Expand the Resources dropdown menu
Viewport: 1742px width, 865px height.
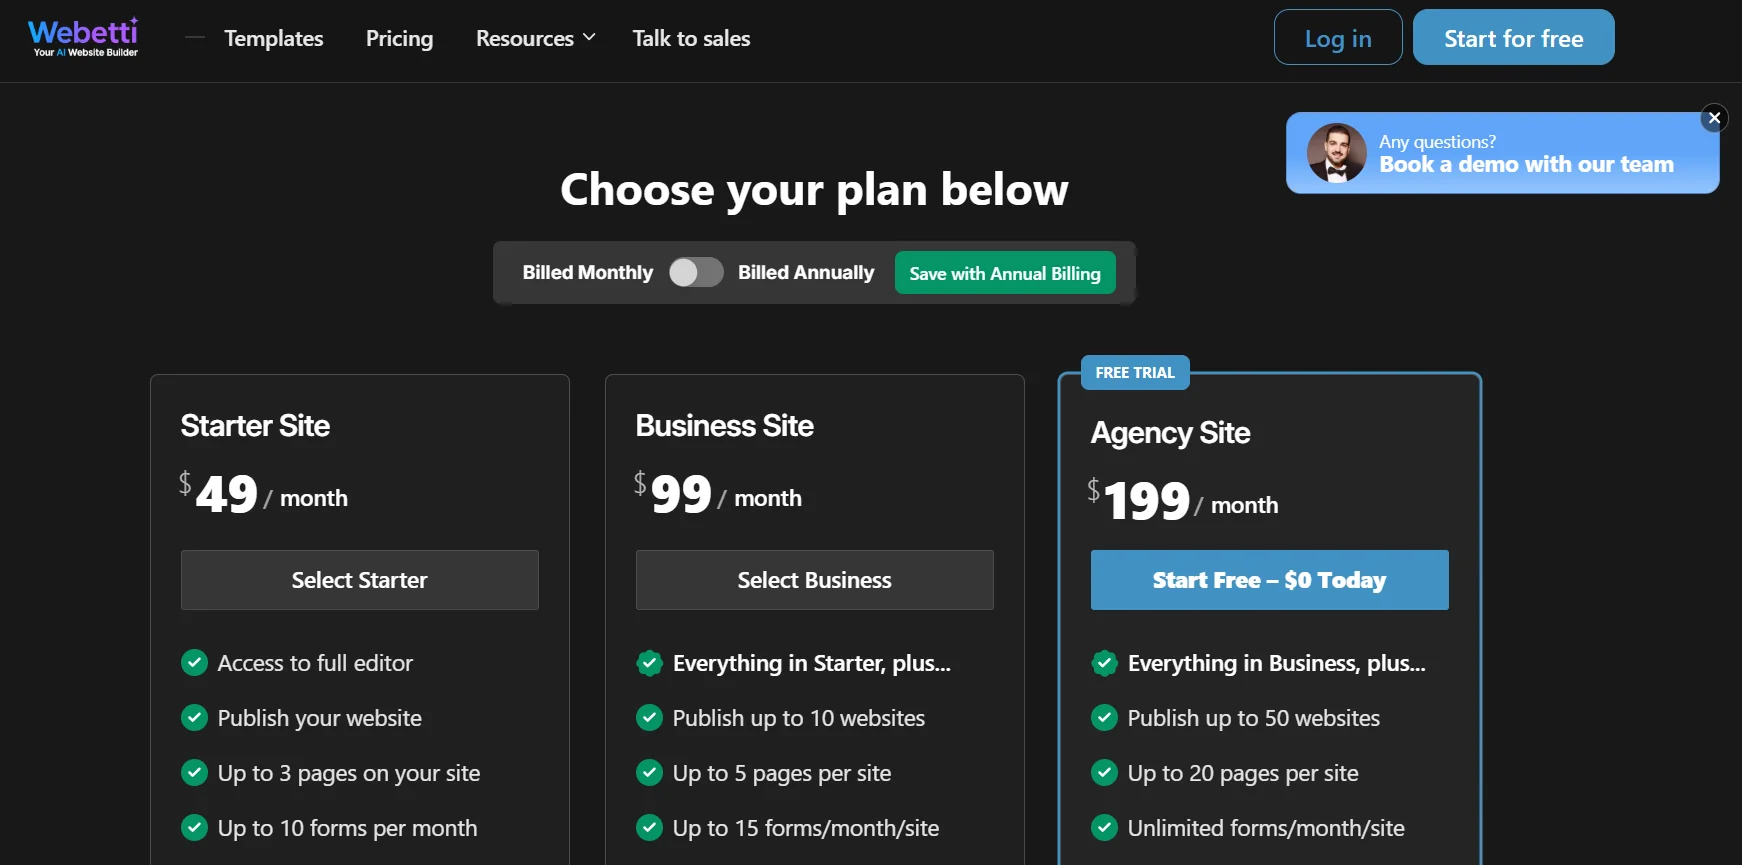point(535,38)
